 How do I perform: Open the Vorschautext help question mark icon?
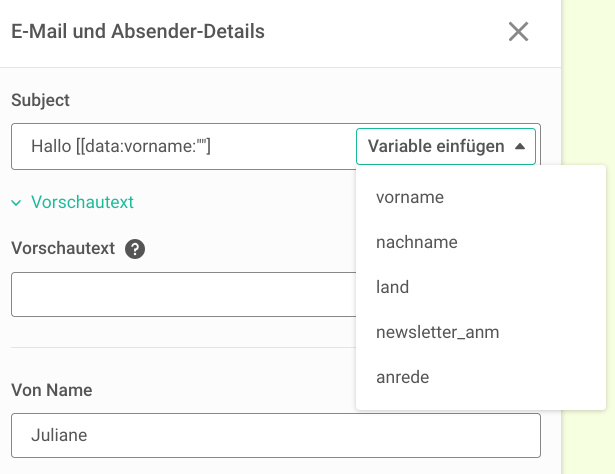[x=136, y=249]
